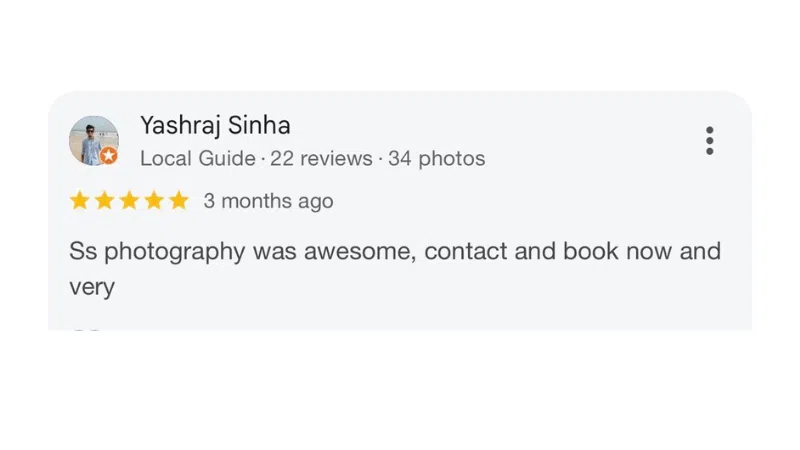
Task: View the reviewer's 22 reviews
Action: point(320,159)
